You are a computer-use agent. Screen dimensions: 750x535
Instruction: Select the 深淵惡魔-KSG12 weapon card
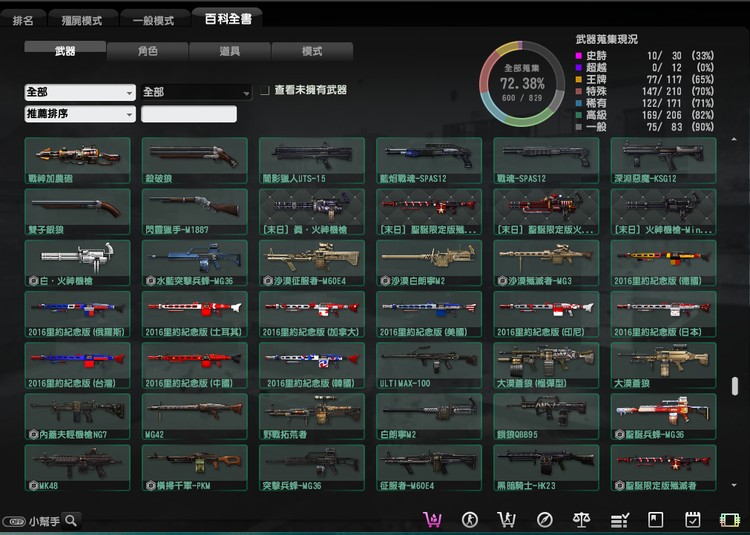pyautogui.click(x=663, y=161)
